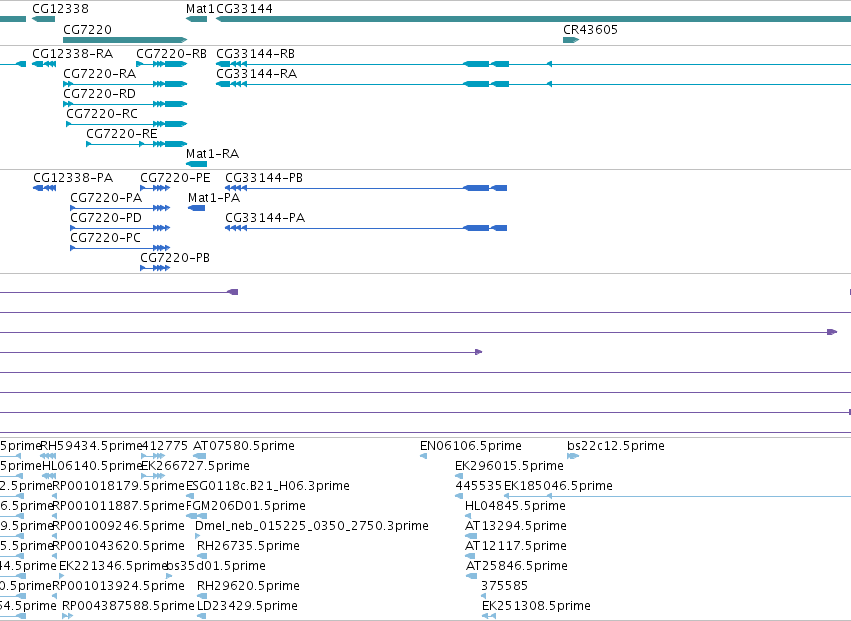851x621 pixels.
Task: Select EST ESG0118c.B21_H06.3prime
Action: (x=189, y=496)
